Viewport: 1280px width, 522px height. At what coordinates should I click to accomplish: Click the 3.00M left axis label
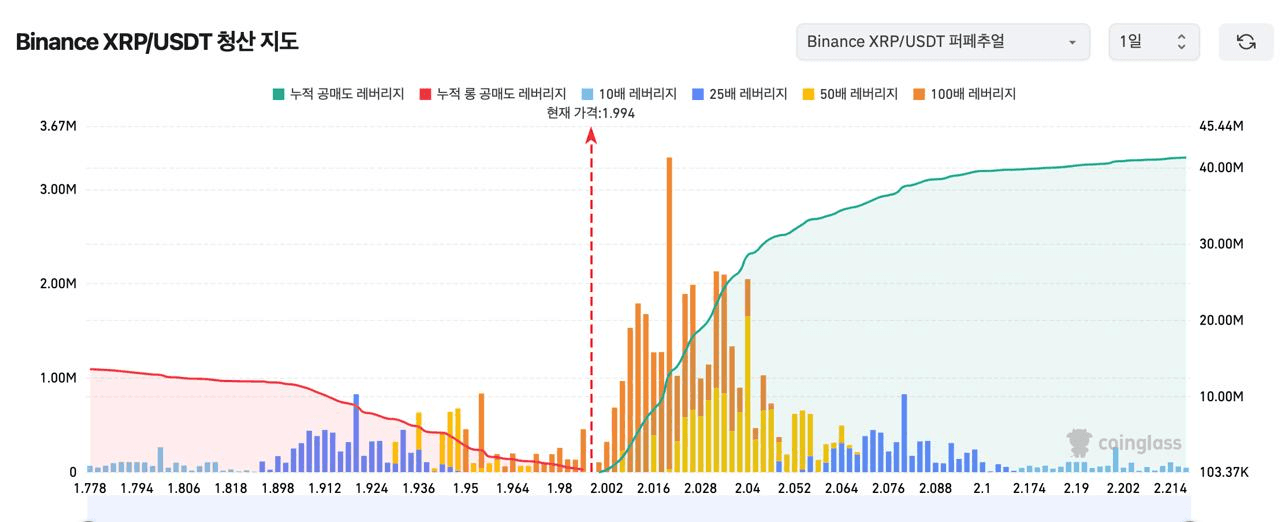(x=58, y=189)
